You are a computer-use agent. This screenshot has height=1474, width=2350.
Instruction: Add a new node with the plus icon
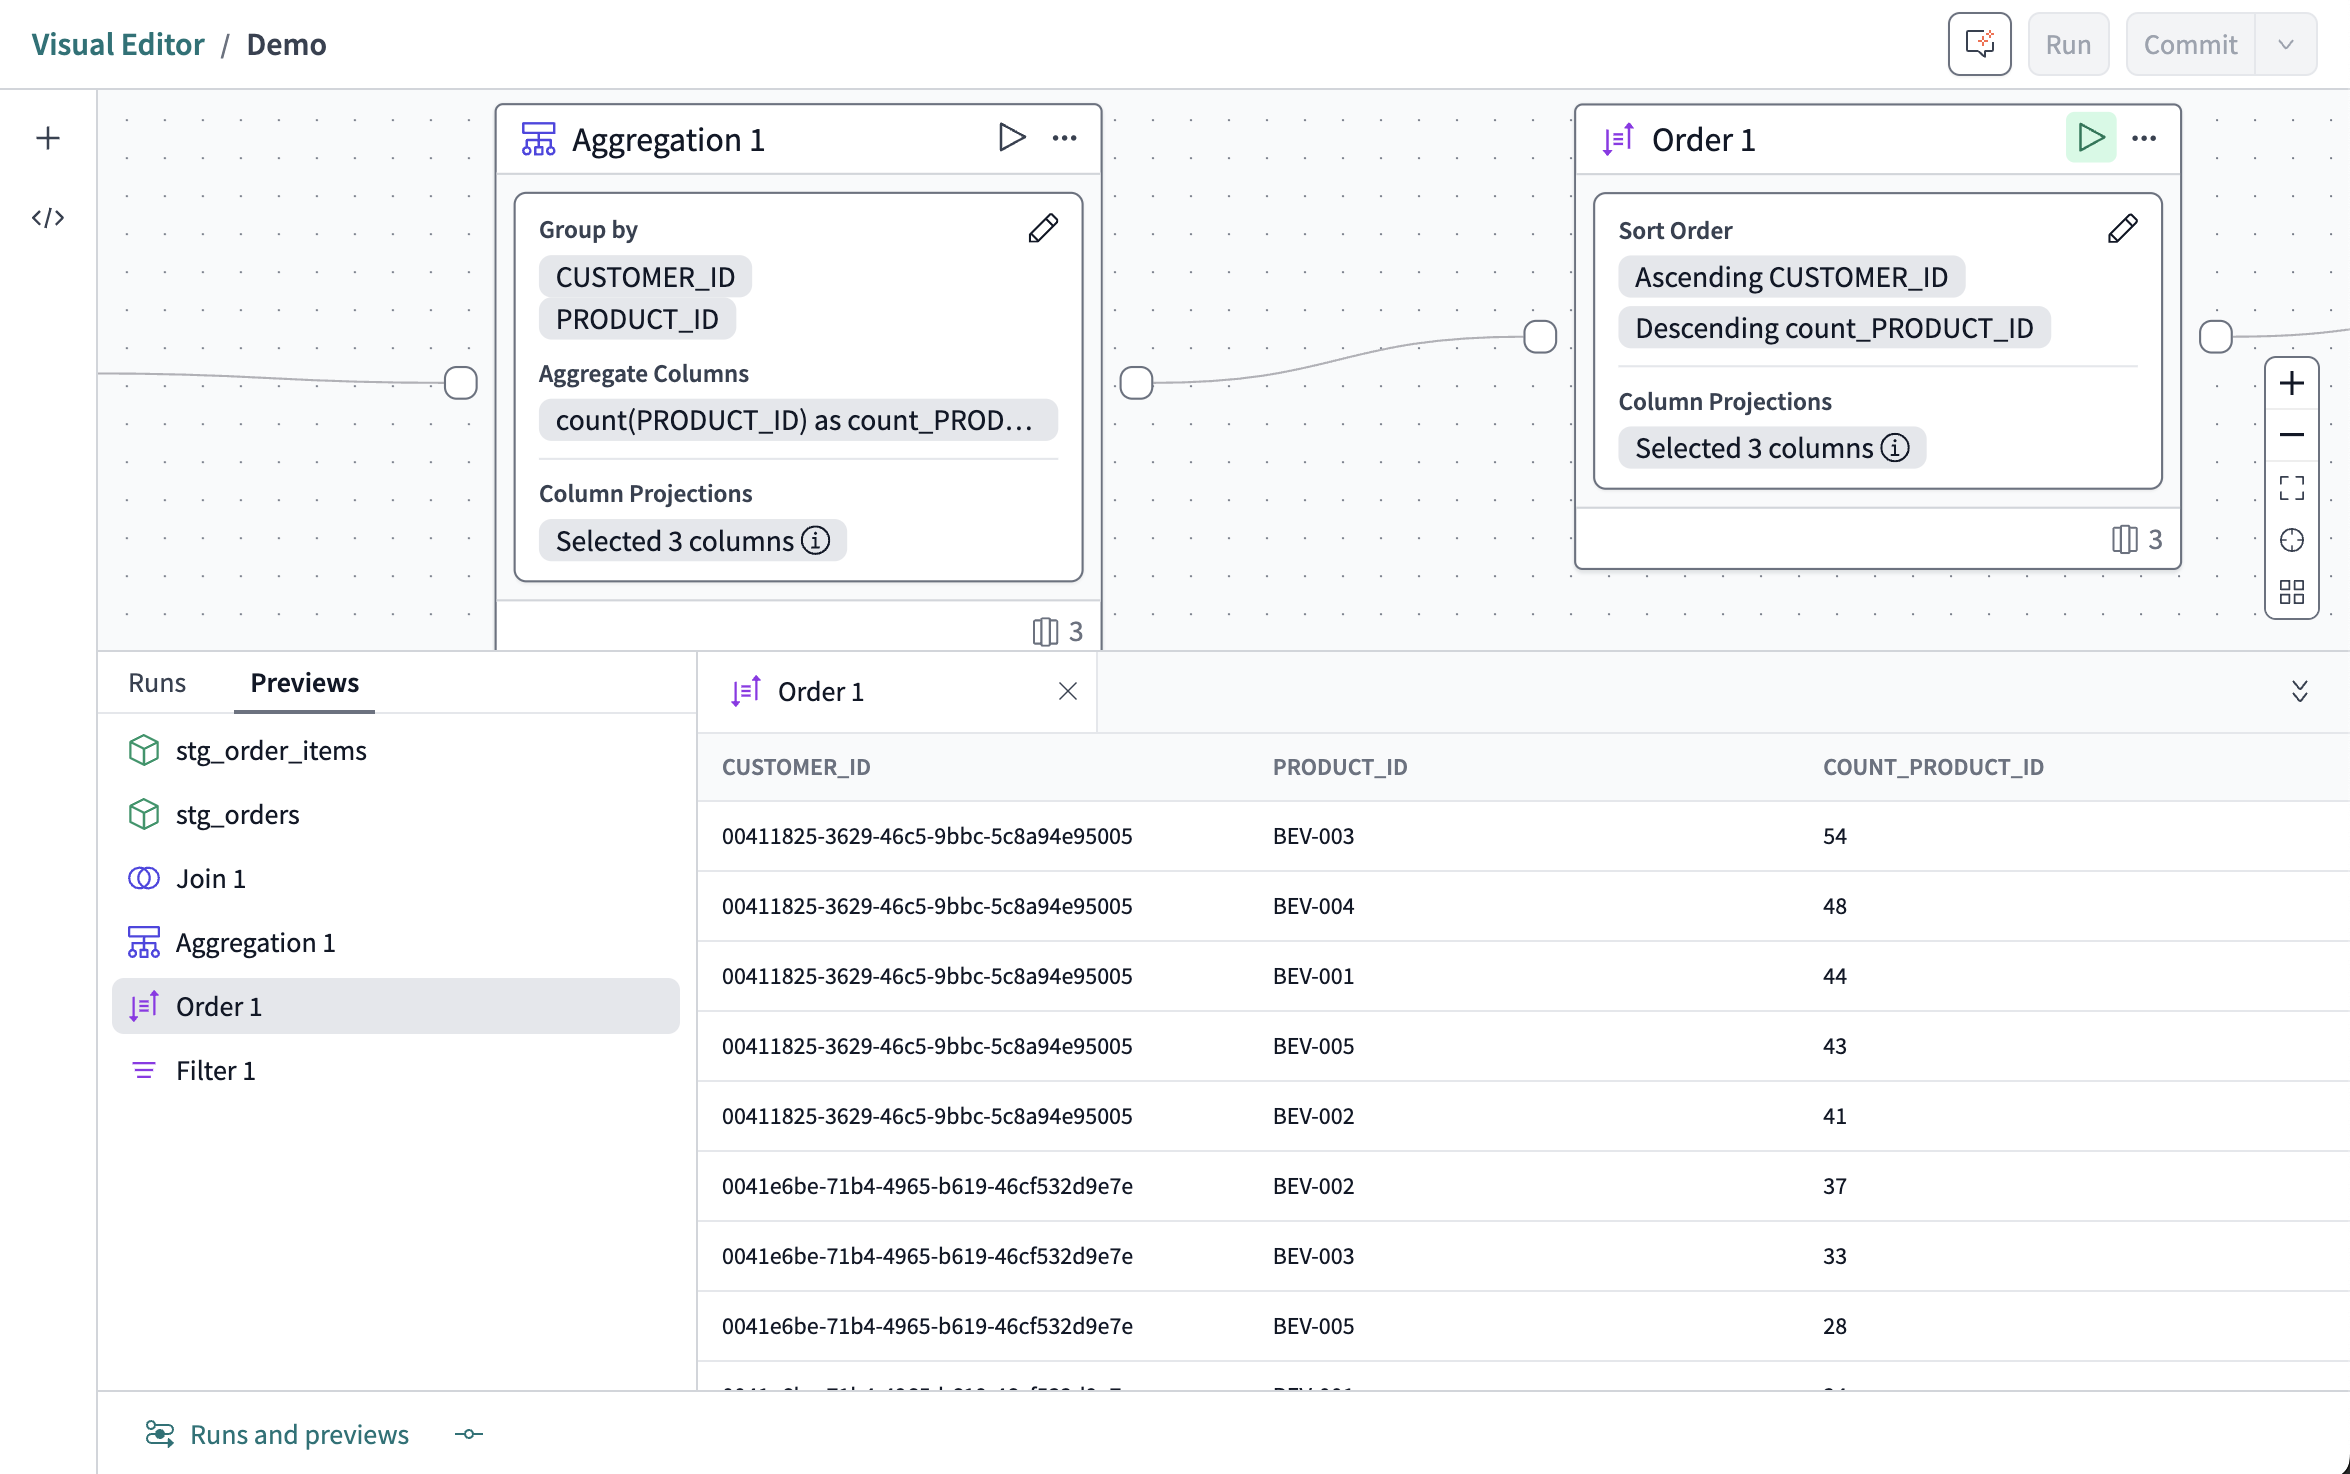(x=47, y=138)
